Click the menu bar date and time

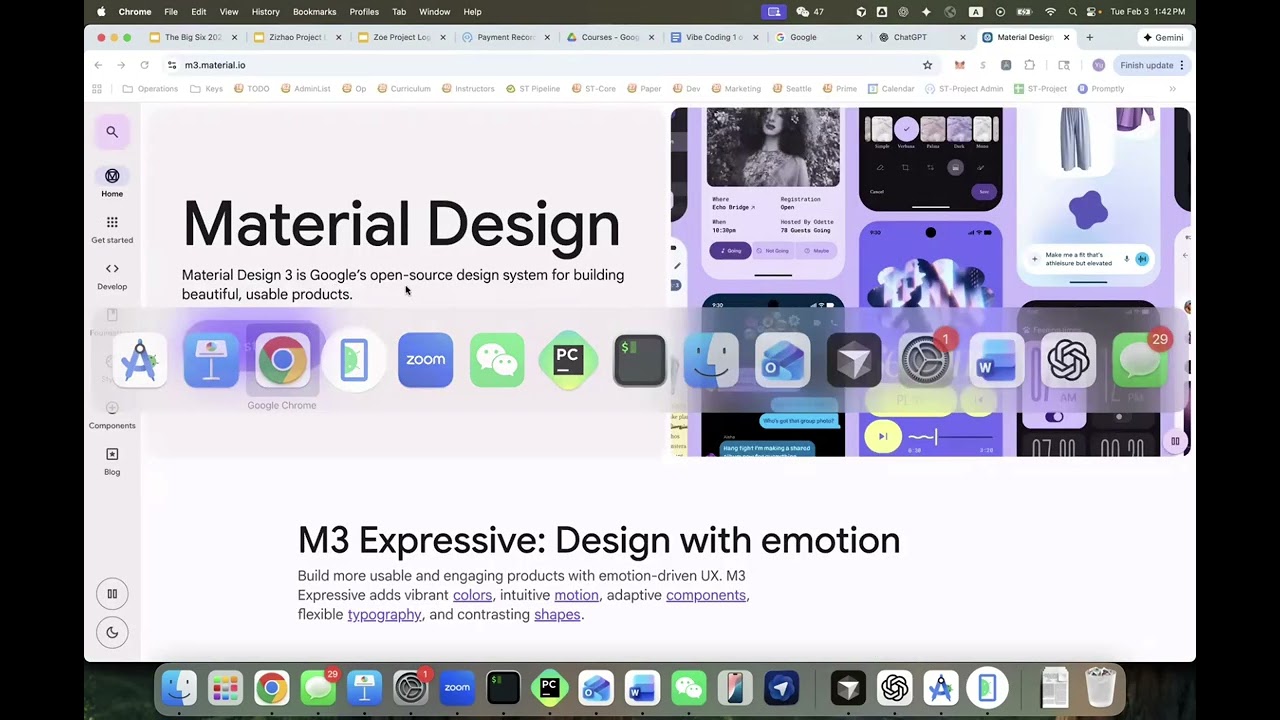[1148, 12]
